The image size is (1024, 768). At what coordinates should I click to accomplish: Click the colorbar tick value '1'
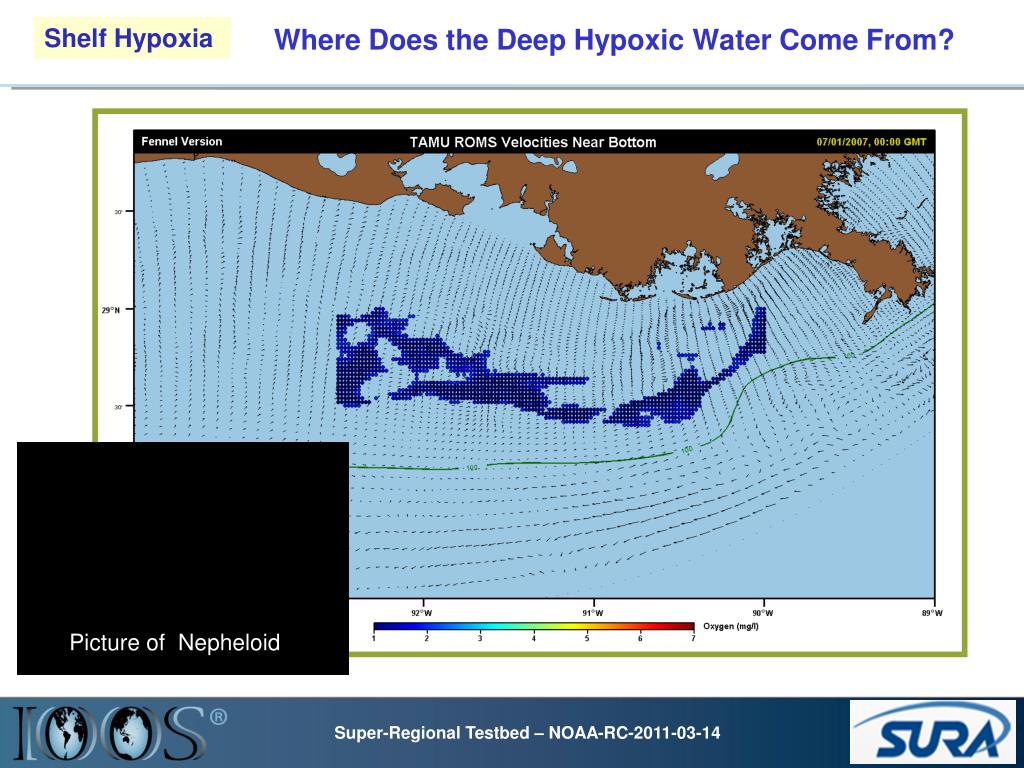click(374, 638)
